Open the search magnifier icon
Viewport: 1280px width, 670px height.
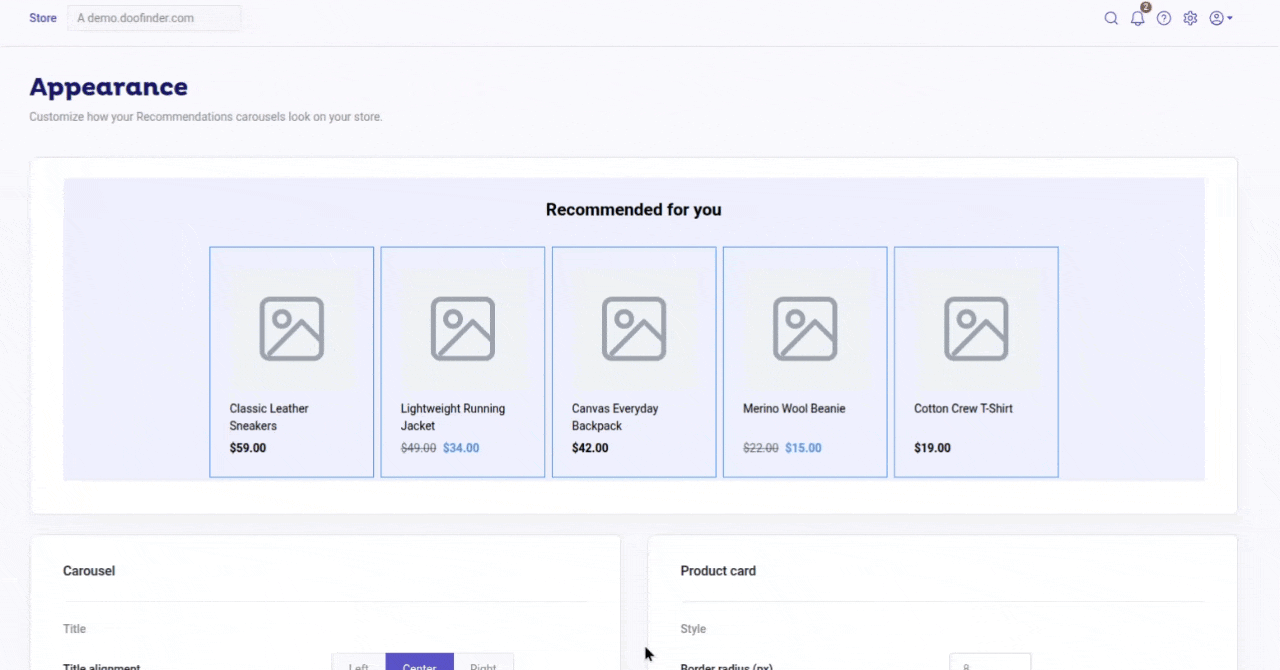(1111, 18)
